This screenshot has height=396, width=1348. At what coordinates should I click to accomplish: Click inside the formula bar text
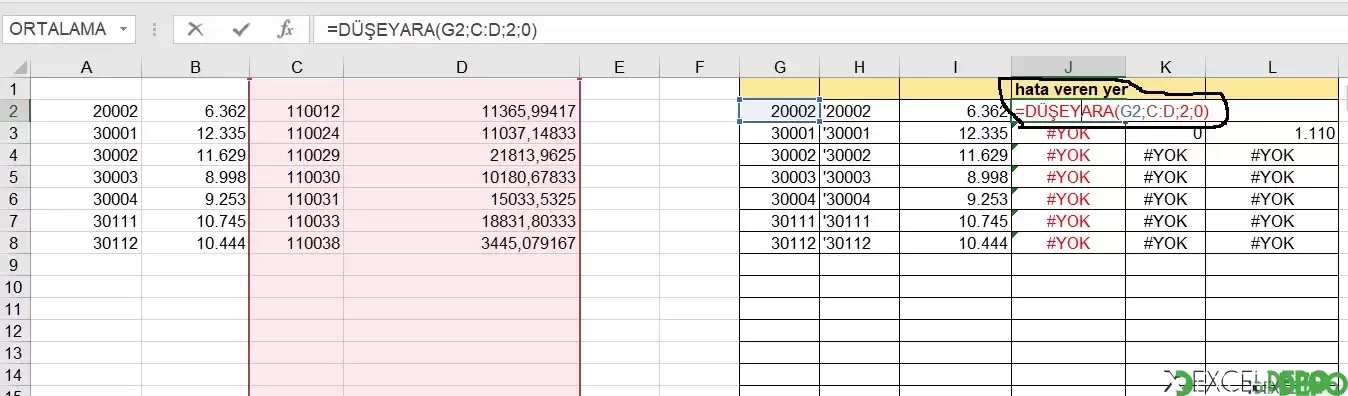[830, 30]
